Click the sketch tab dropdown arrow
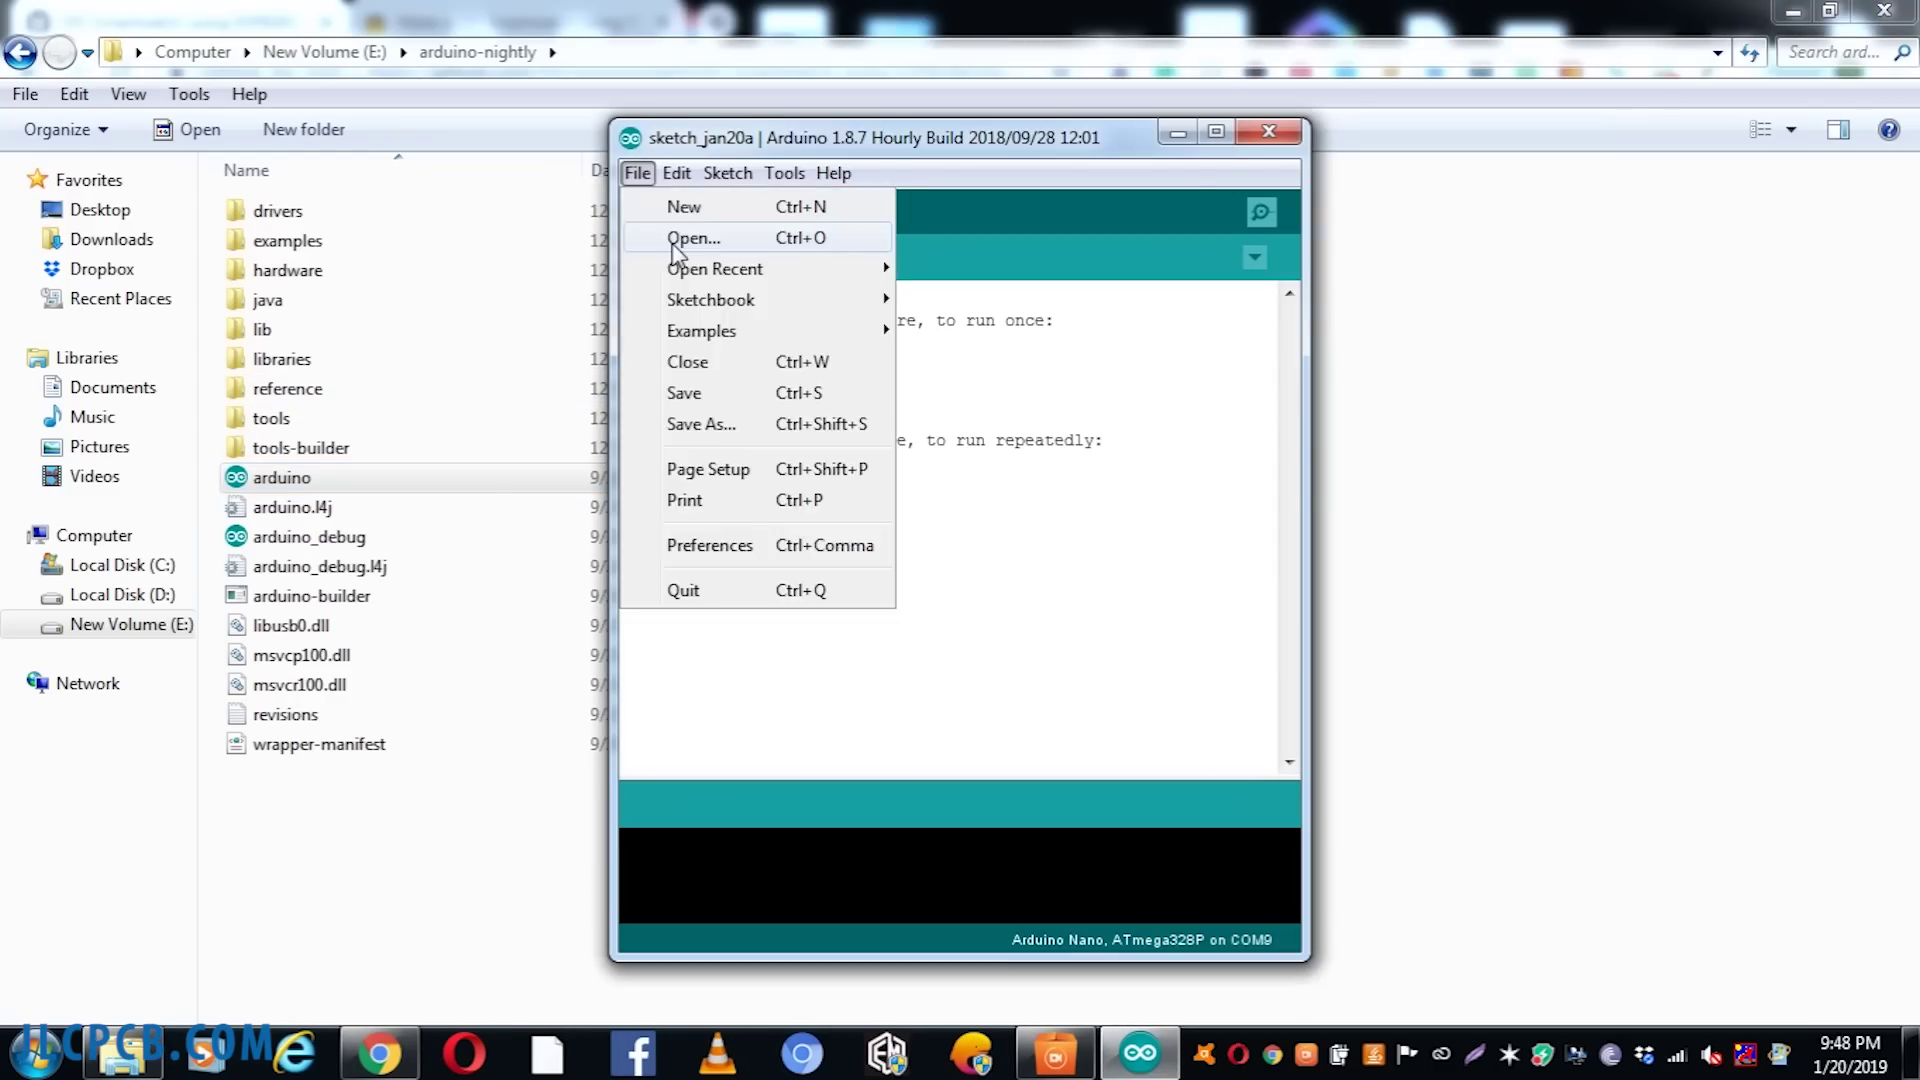 tap(1254, 258)
